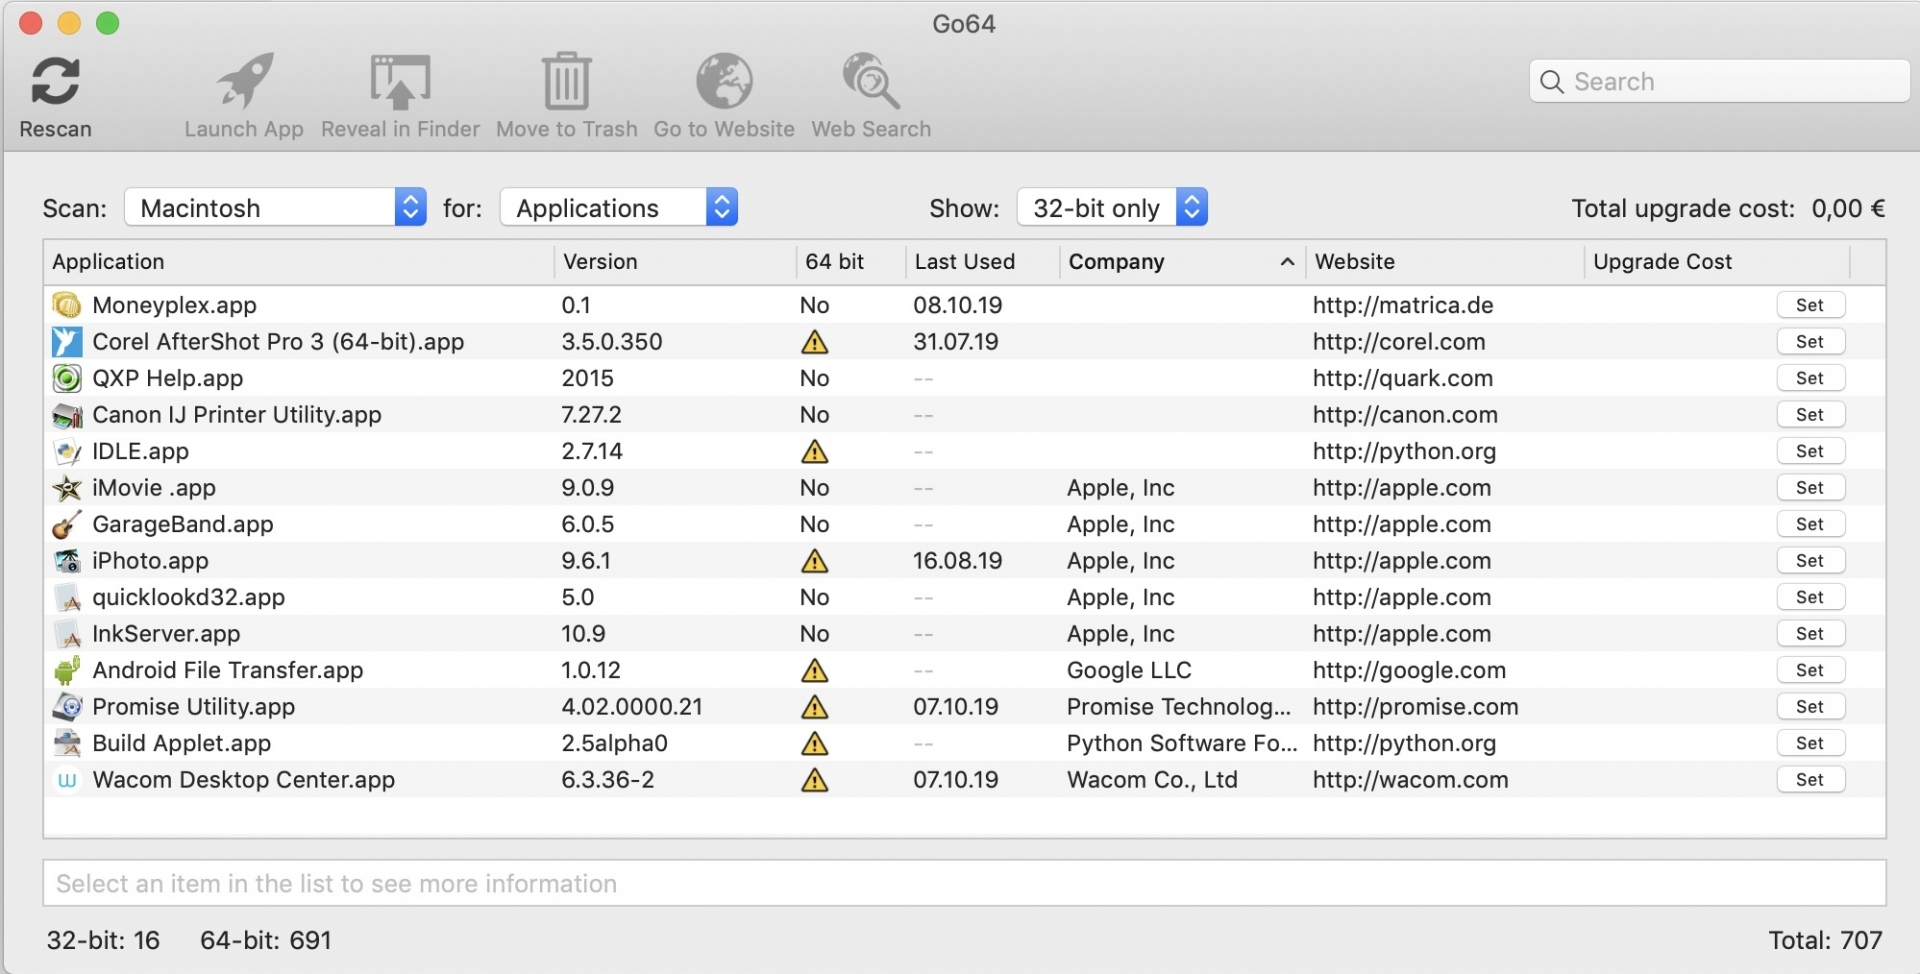Click the Go to Website globe icon

[724, 81]
